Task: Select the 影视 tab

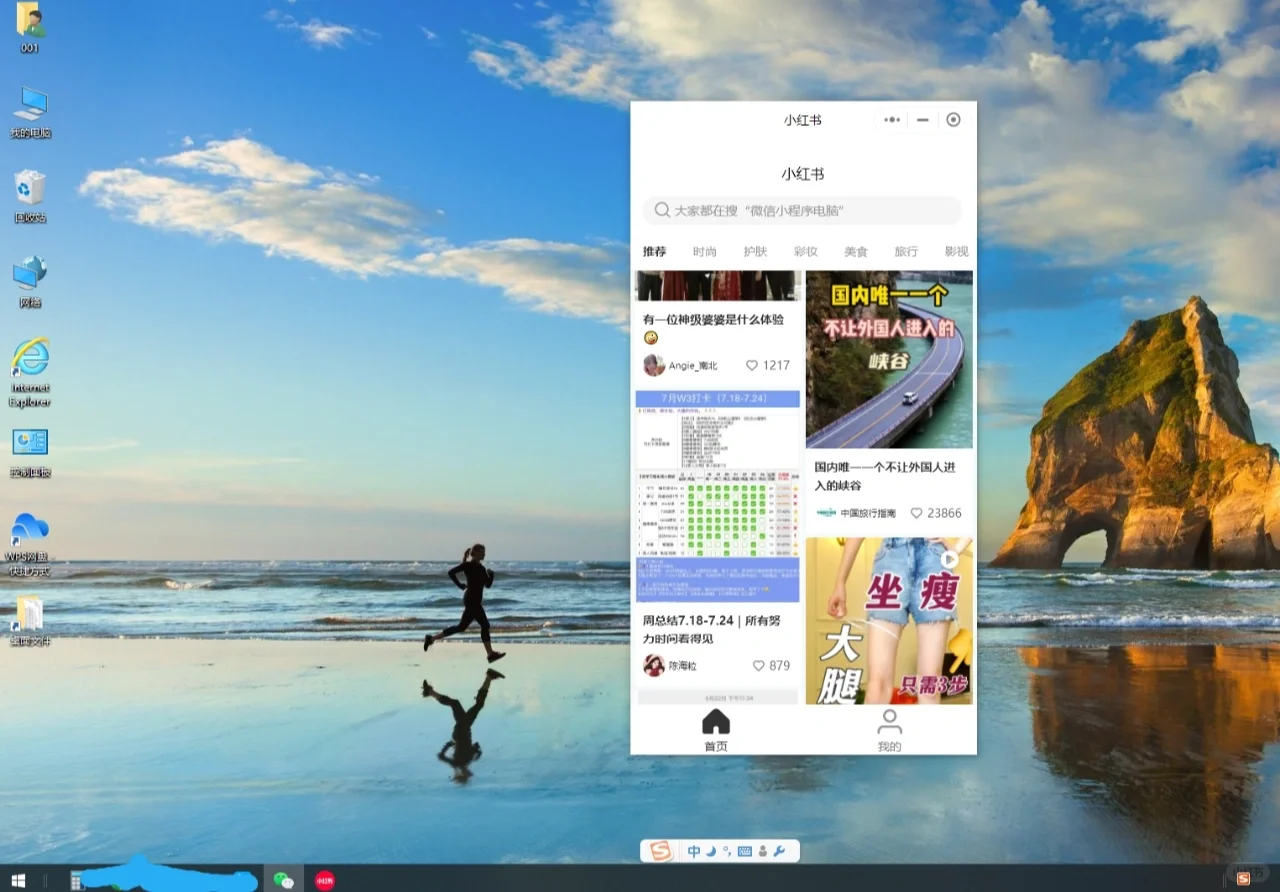Action: click(957, 252)
